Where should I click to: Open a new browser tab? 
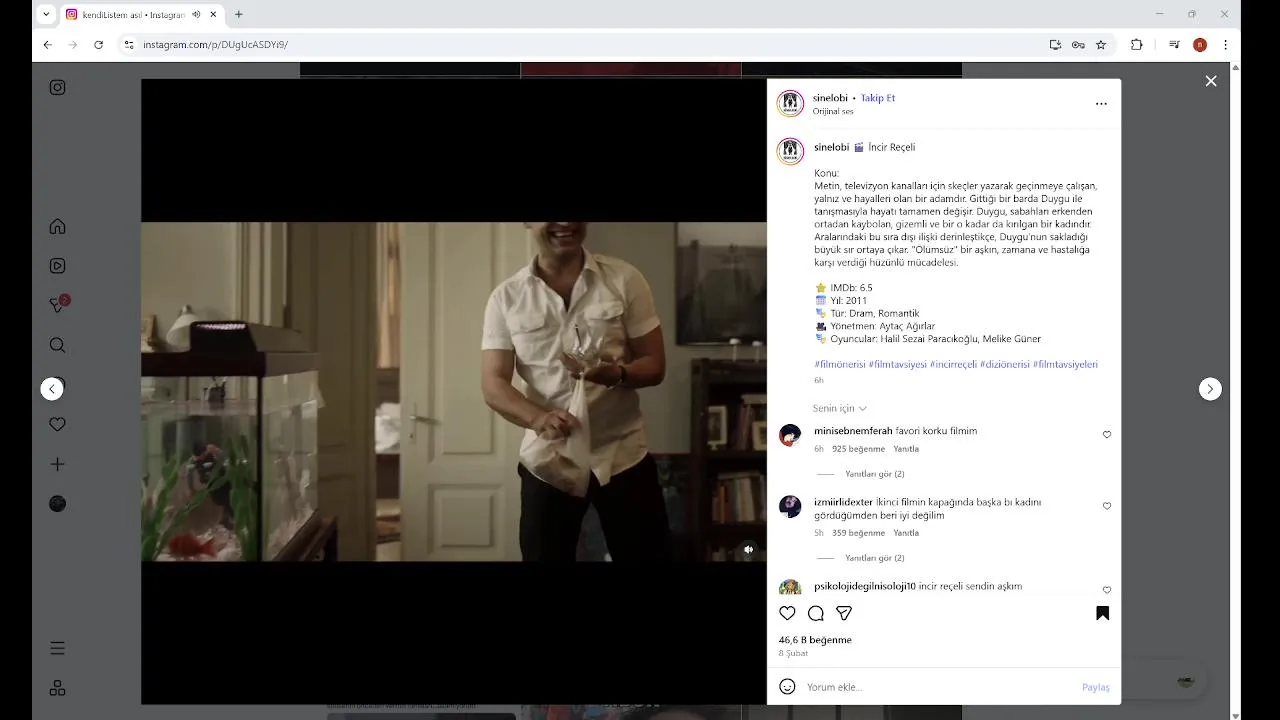(238, 14)
